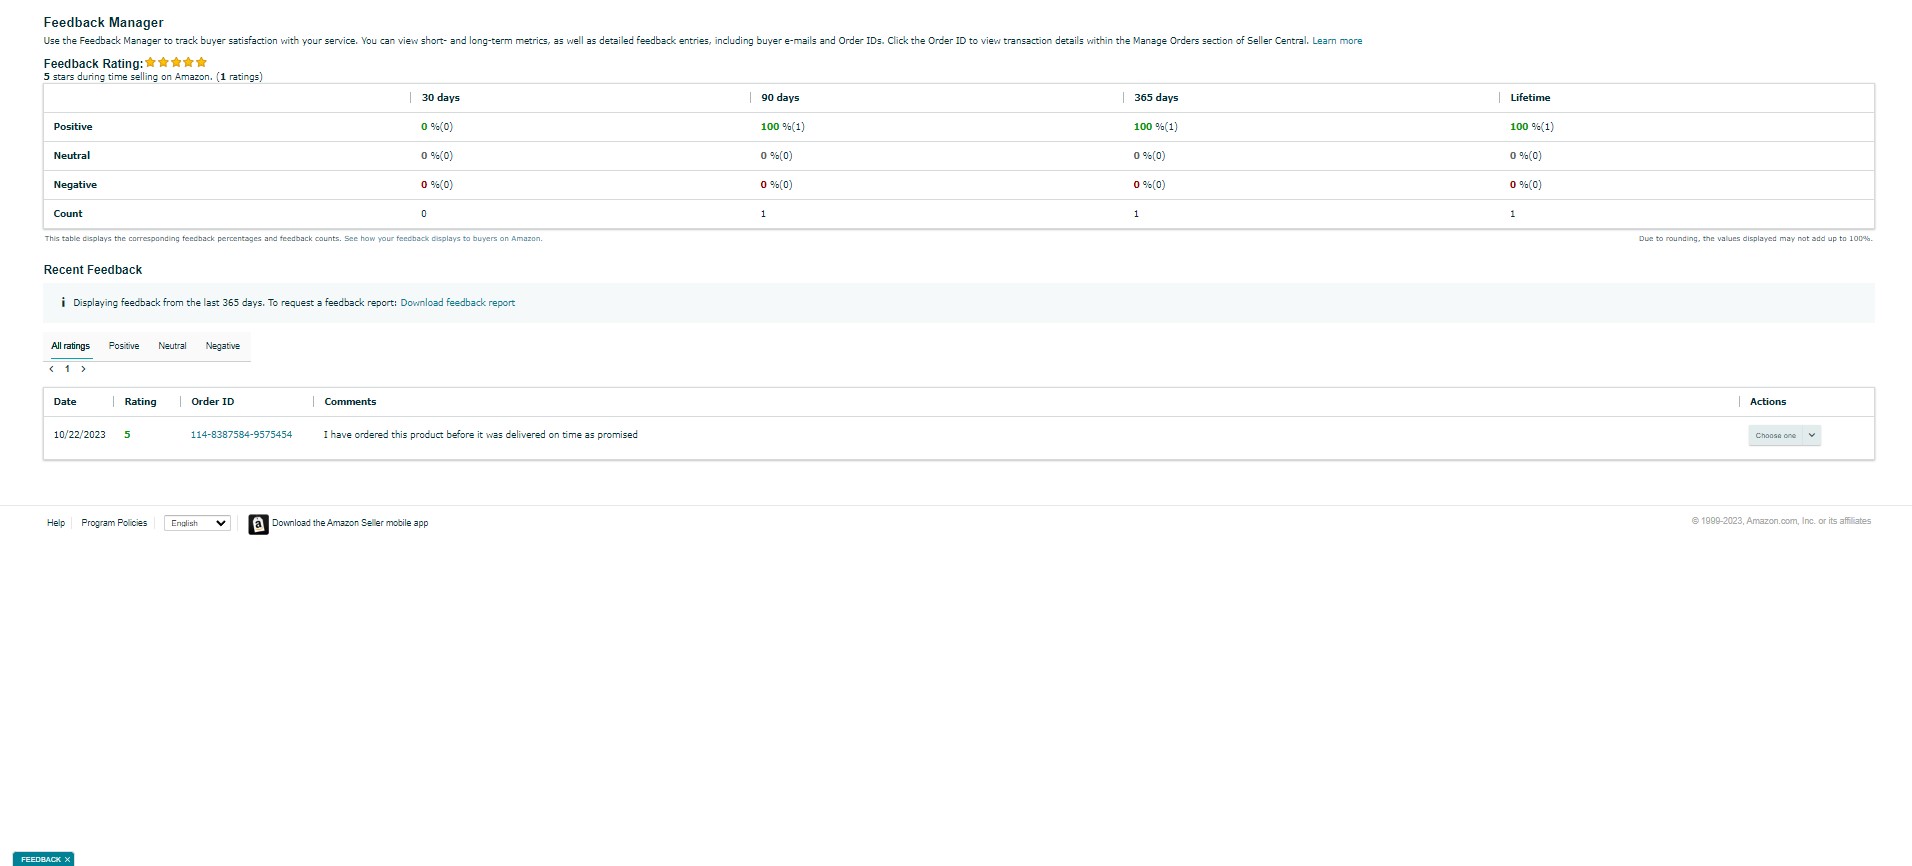This screenshot has height=866, width=1912.
Task: Click the Comments column header
Action: click(350, 402)
